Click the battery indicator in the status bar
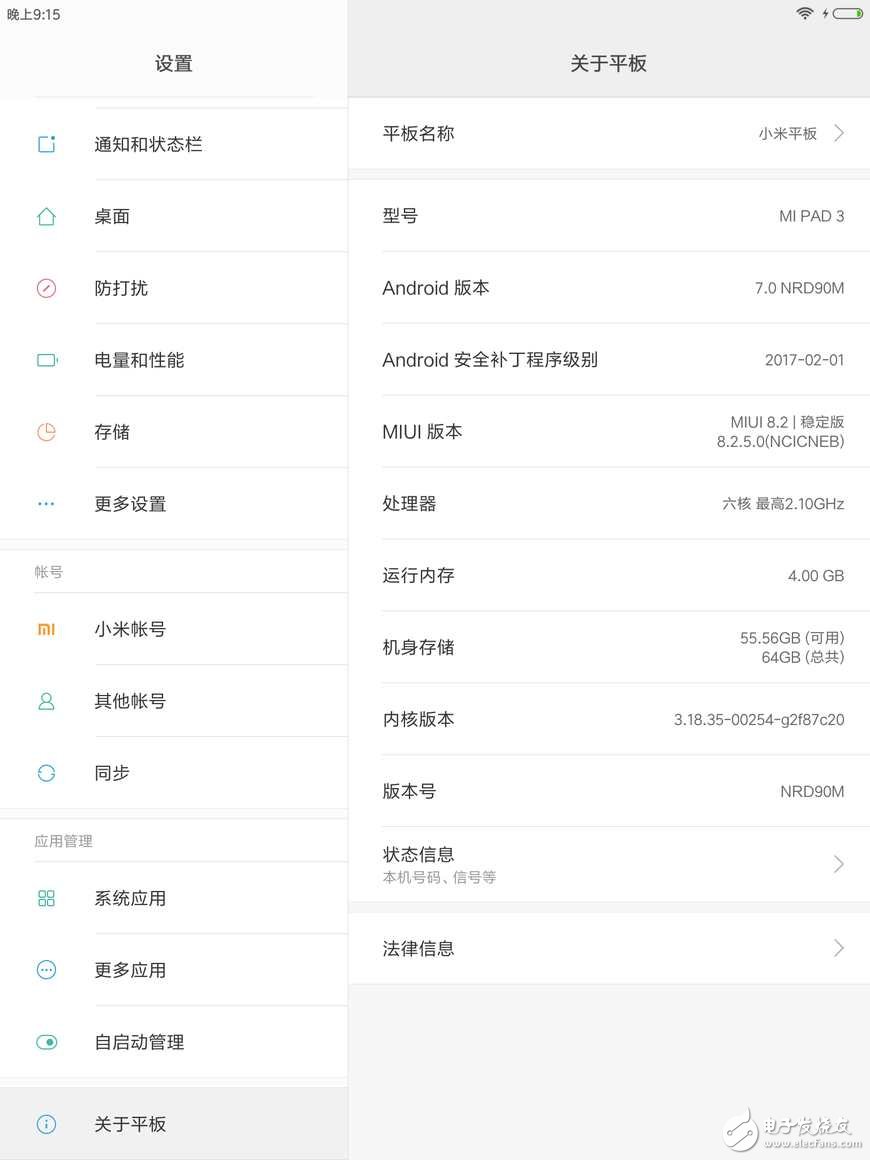The width and height of the screenshot is (870, 1160). [849, 15]
